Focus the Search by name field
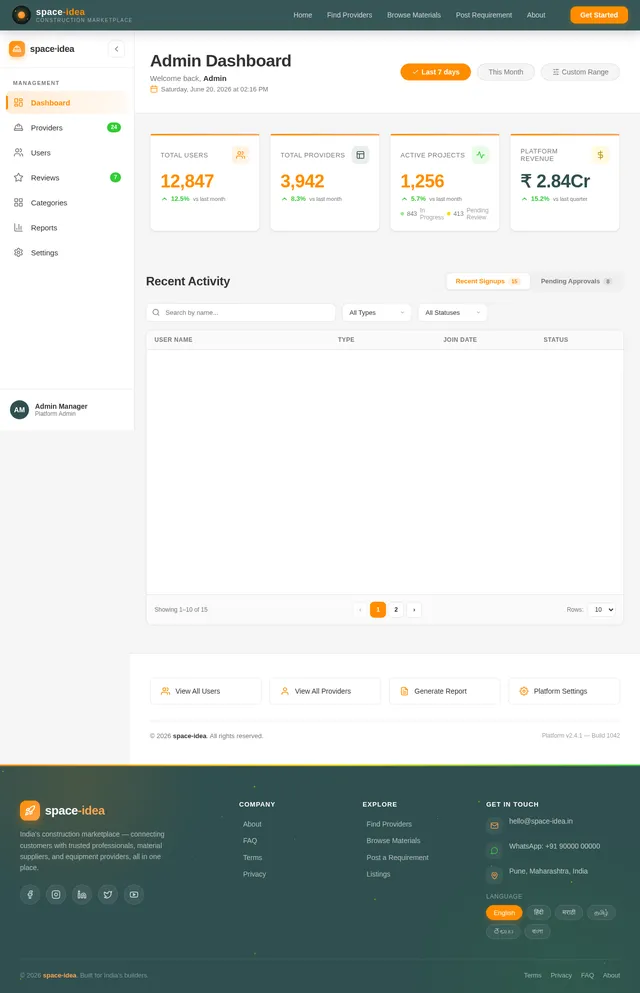Viewport: 640px width, 993px height. click(241, 312)
